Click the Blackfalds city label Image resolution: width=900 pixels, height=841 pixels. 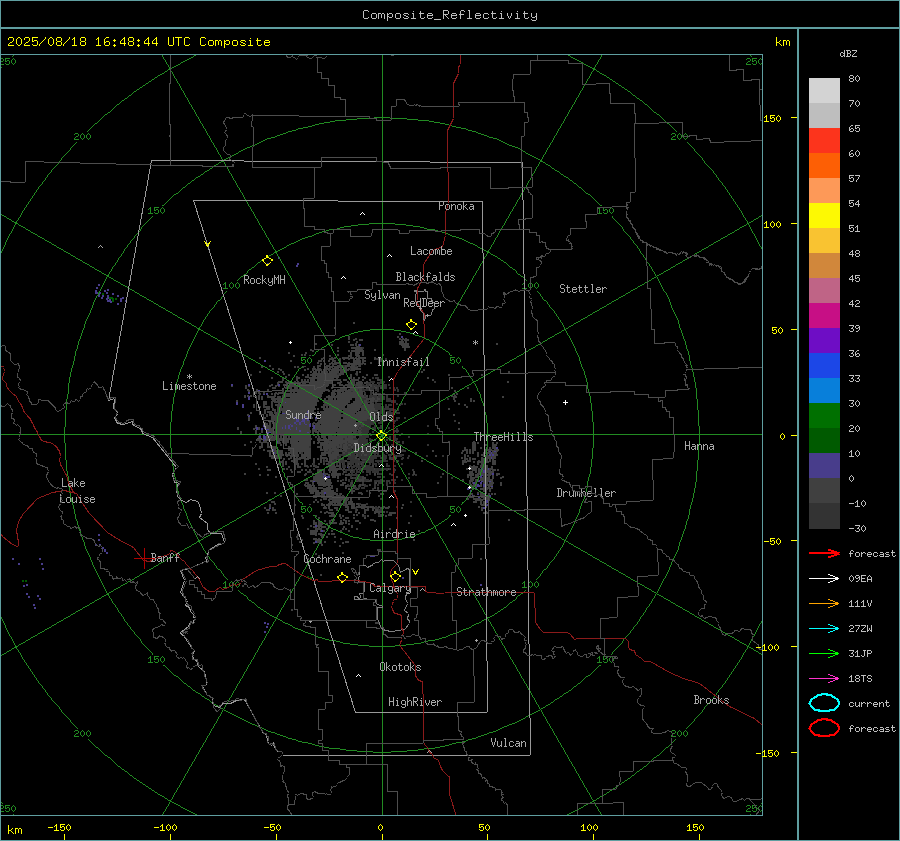point(425,277)
